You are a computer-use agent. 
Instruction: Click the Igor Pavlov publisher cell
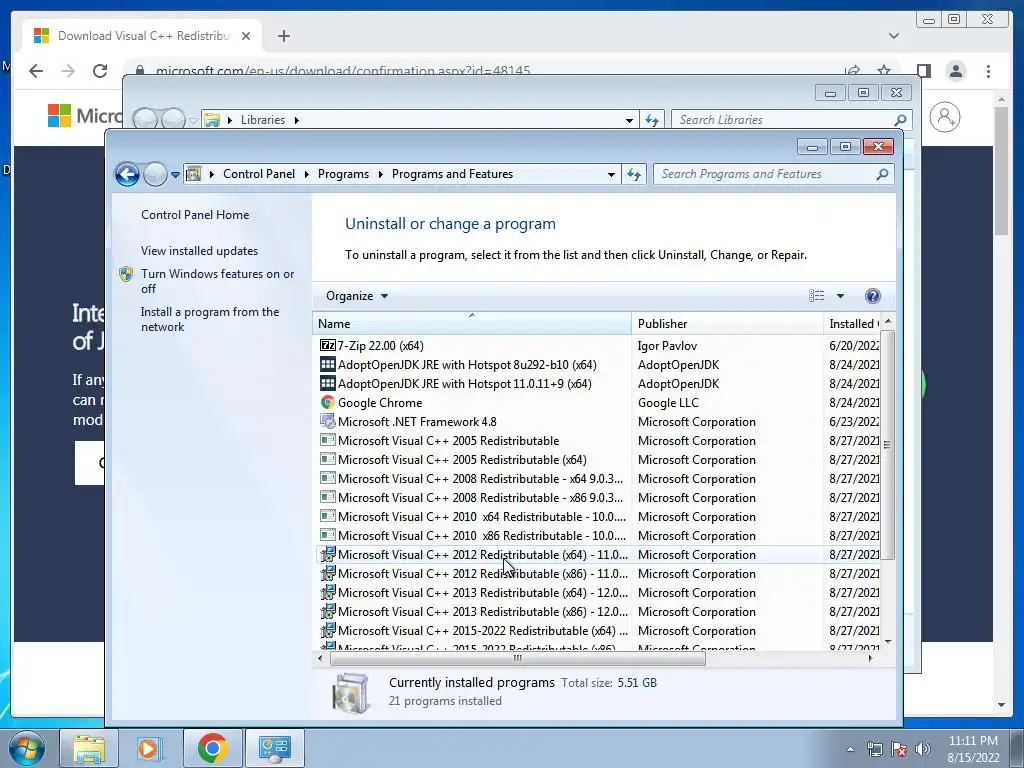click(667, 345)
